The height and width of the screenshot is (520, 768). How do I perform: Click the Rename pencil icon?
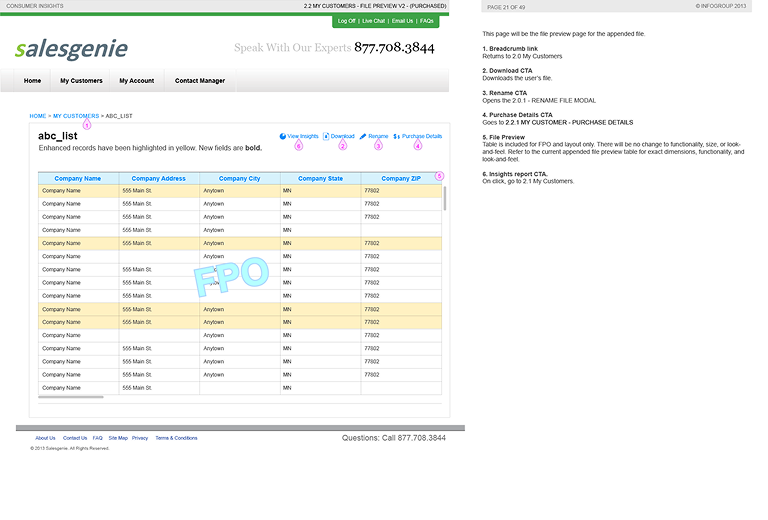tap(363, 137)
